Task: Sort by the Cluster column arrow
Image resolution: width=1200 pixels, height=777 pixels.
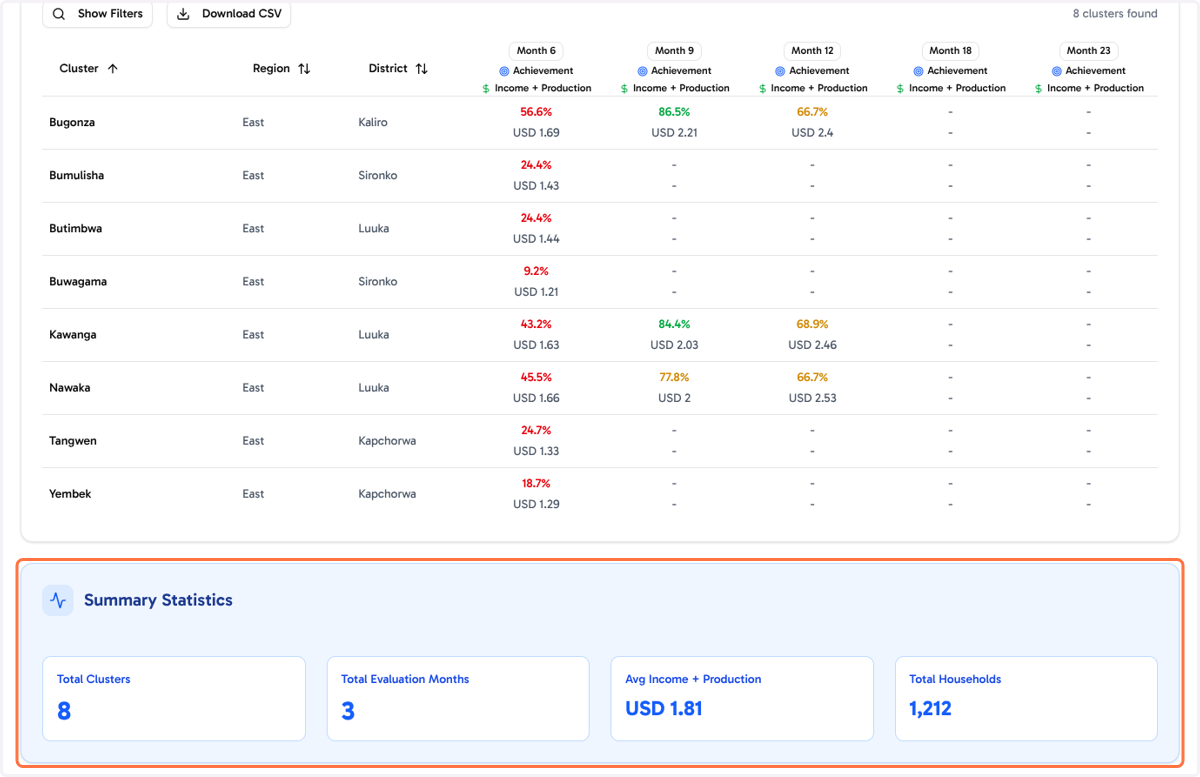Action: click(x=112, y=69)
